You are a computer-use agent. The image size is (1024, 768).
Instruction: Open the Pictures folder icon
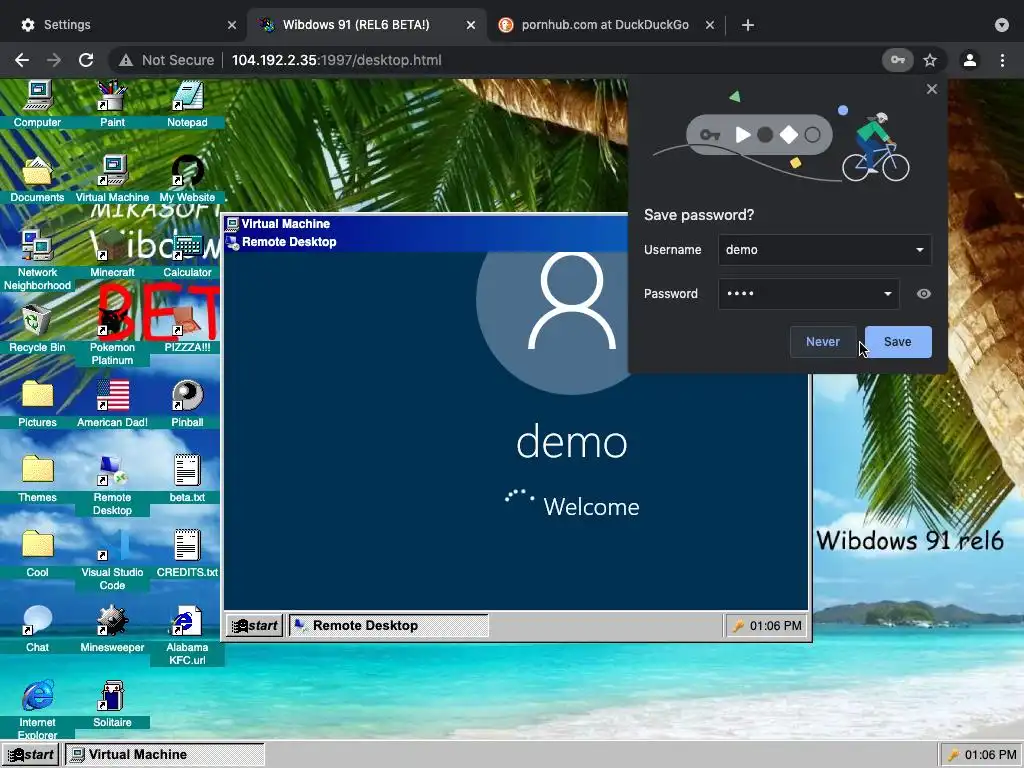click(x=37, y=404)
